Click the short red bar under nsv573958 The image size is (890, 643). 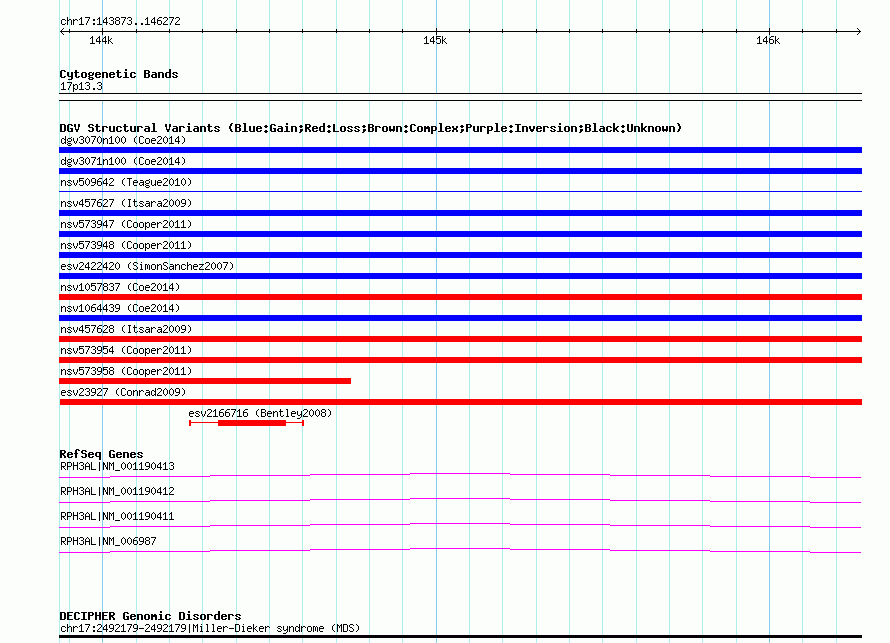pyautogui.click(x=205, y=381)
